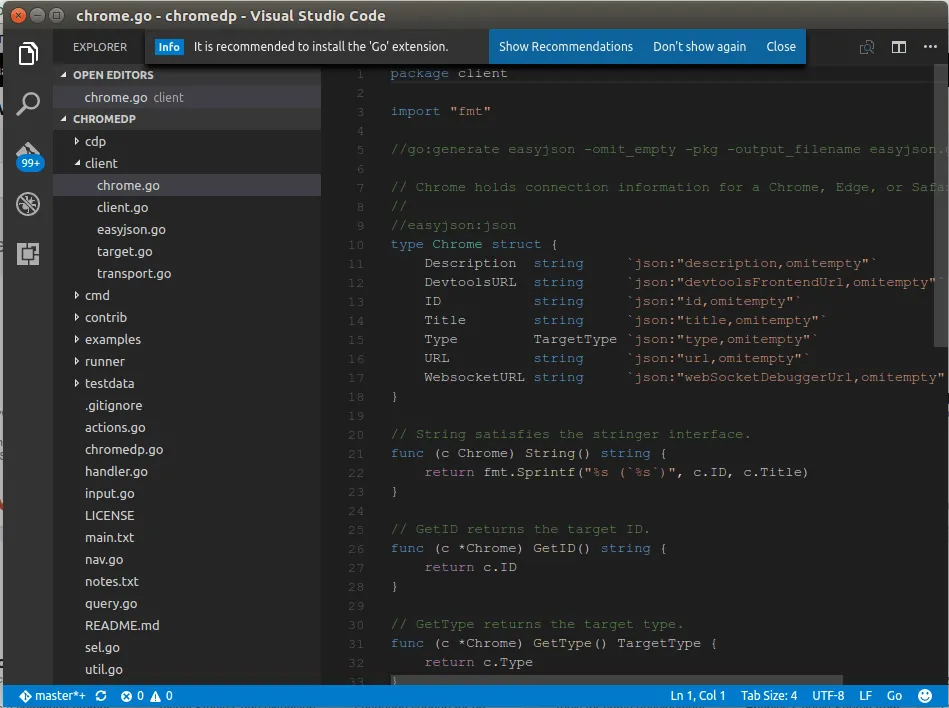
Task: Change Tab Size: 4 indentation setting
Action: (768, 696)
